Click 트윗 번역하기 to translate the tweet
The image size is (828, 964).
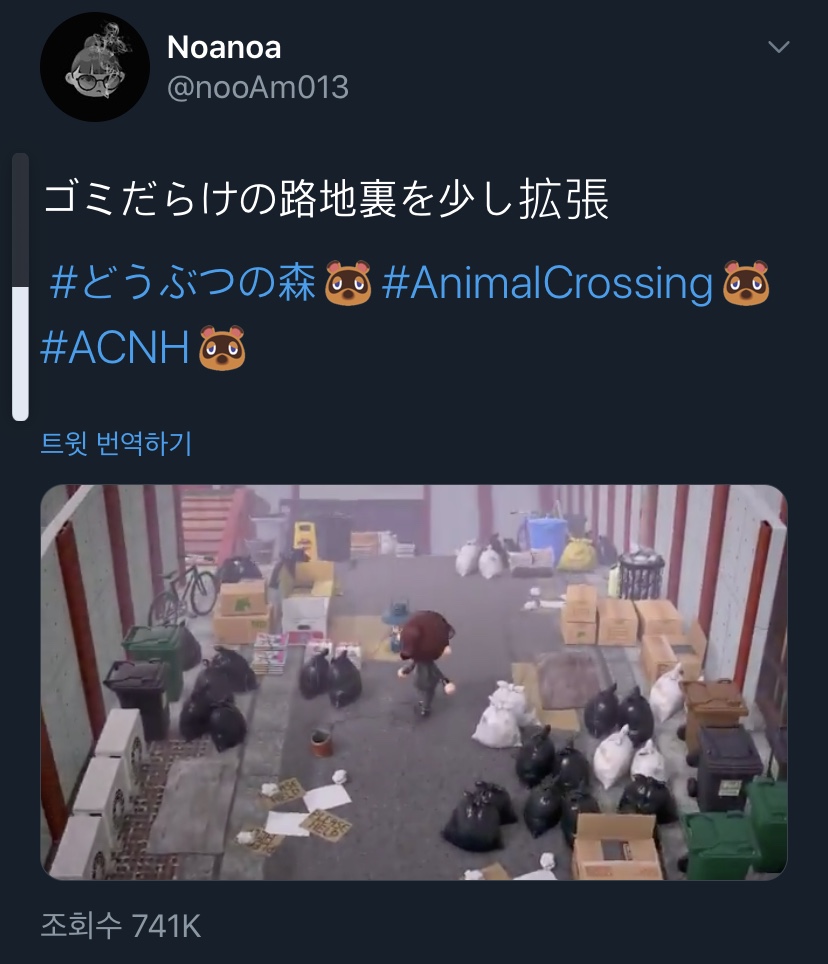[x=116, y=443]
